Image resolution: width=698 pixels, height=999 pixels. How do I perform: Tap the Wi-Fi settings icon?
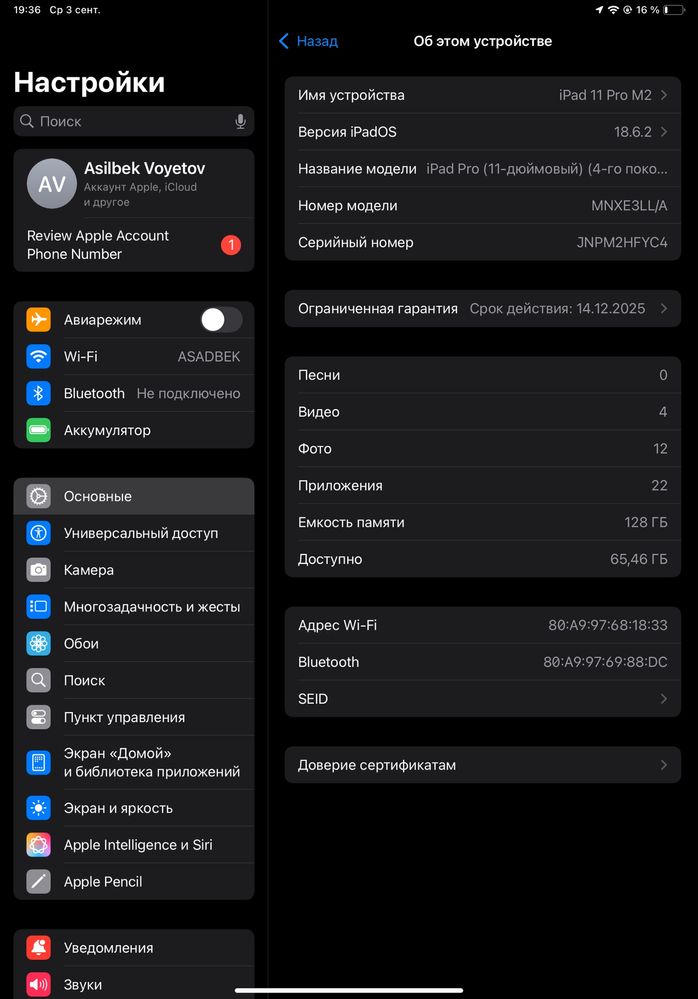[x=38, y=356]
